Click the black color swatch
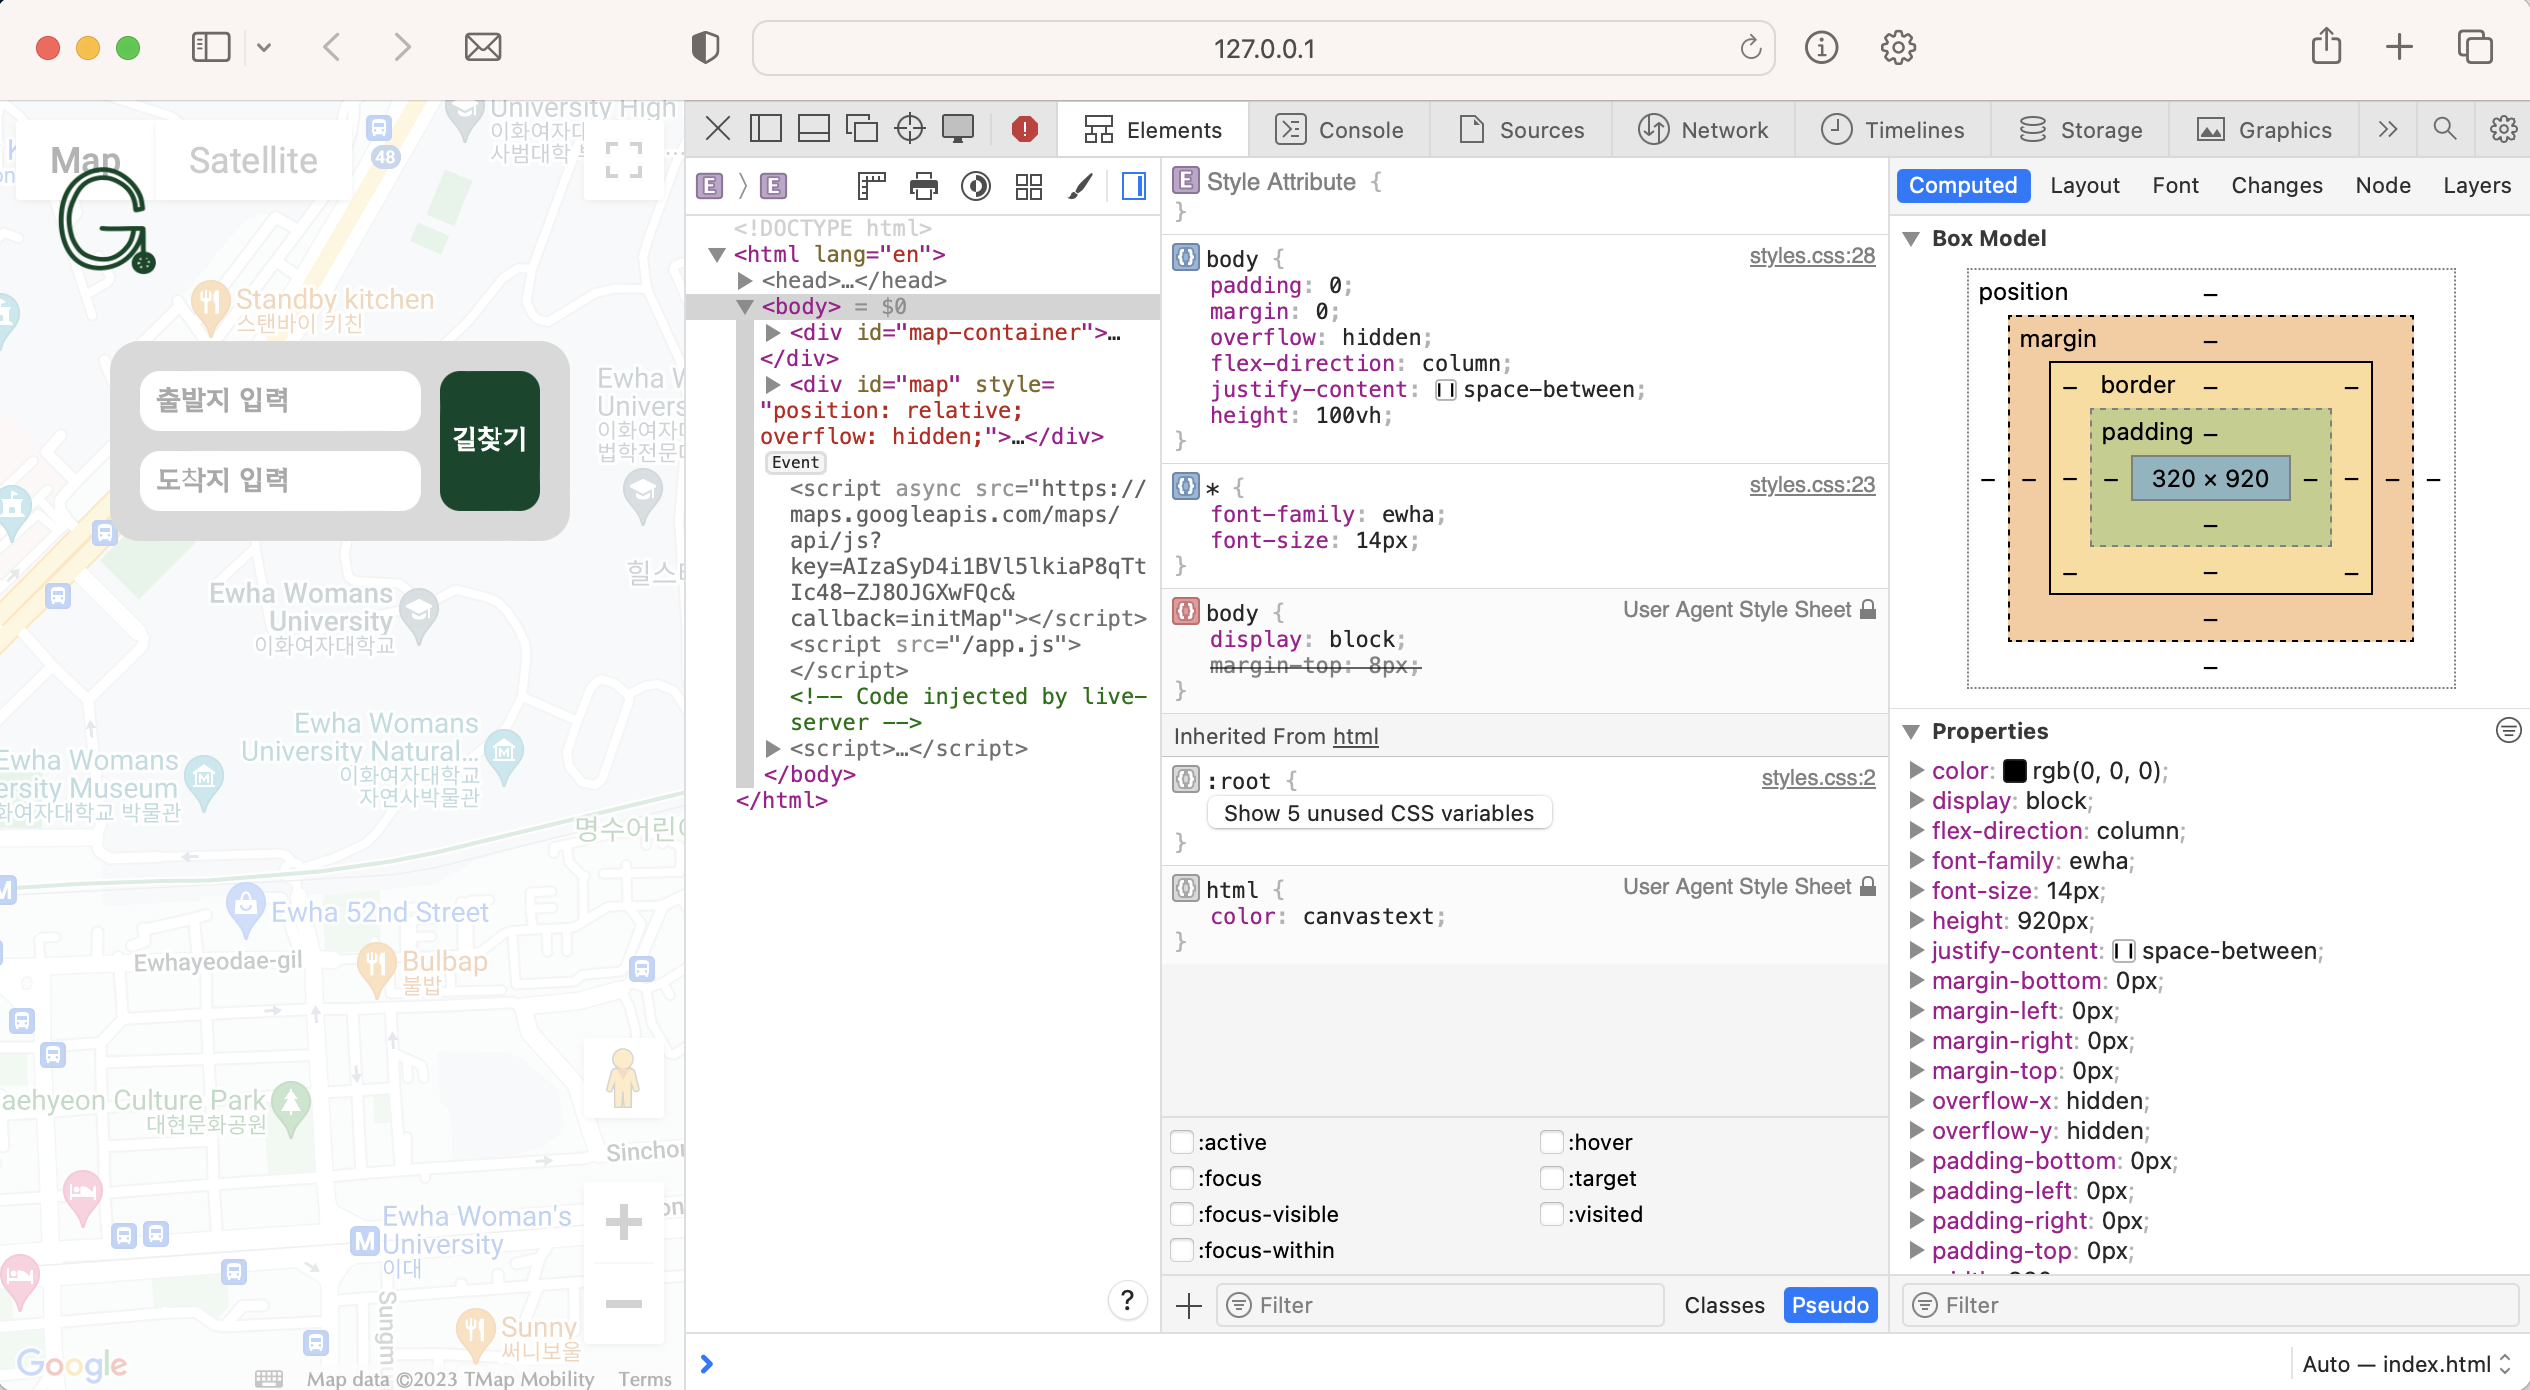Viewport: 2530px width, 1390px height. [2014, 771]
